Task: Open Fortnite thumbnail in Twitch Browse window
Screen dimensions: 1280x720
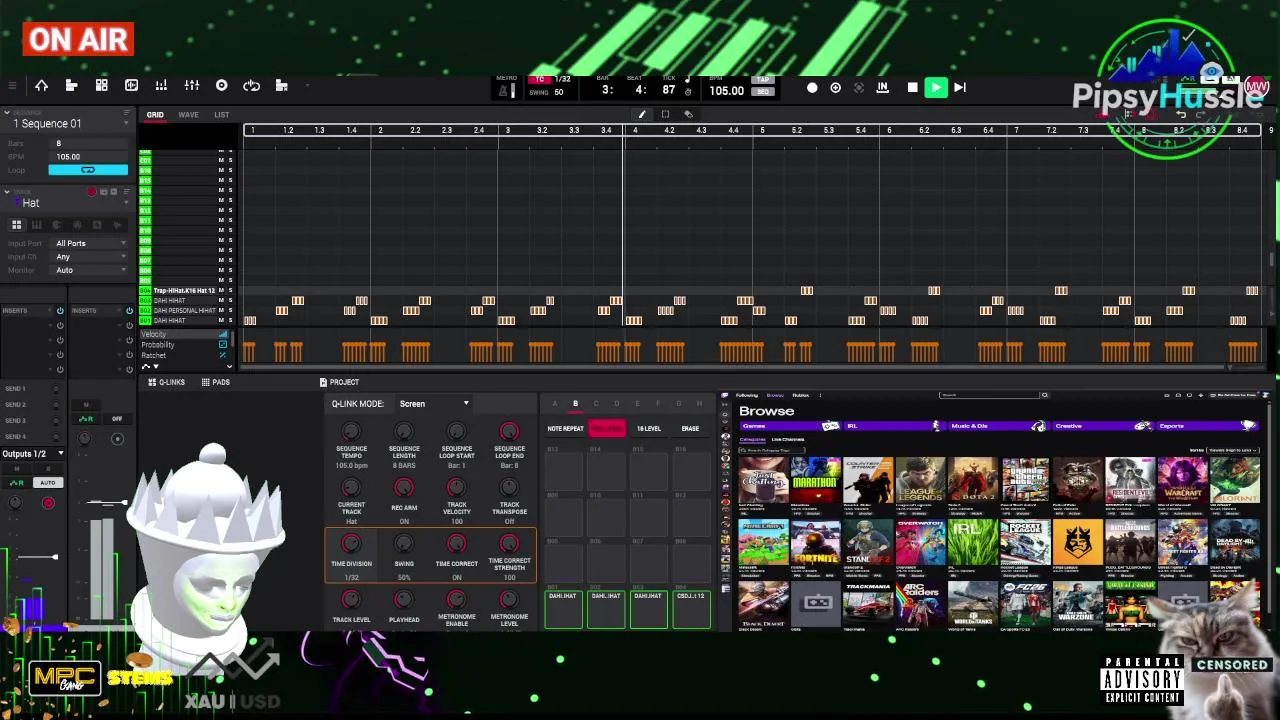Action: (x=815, y=544)
